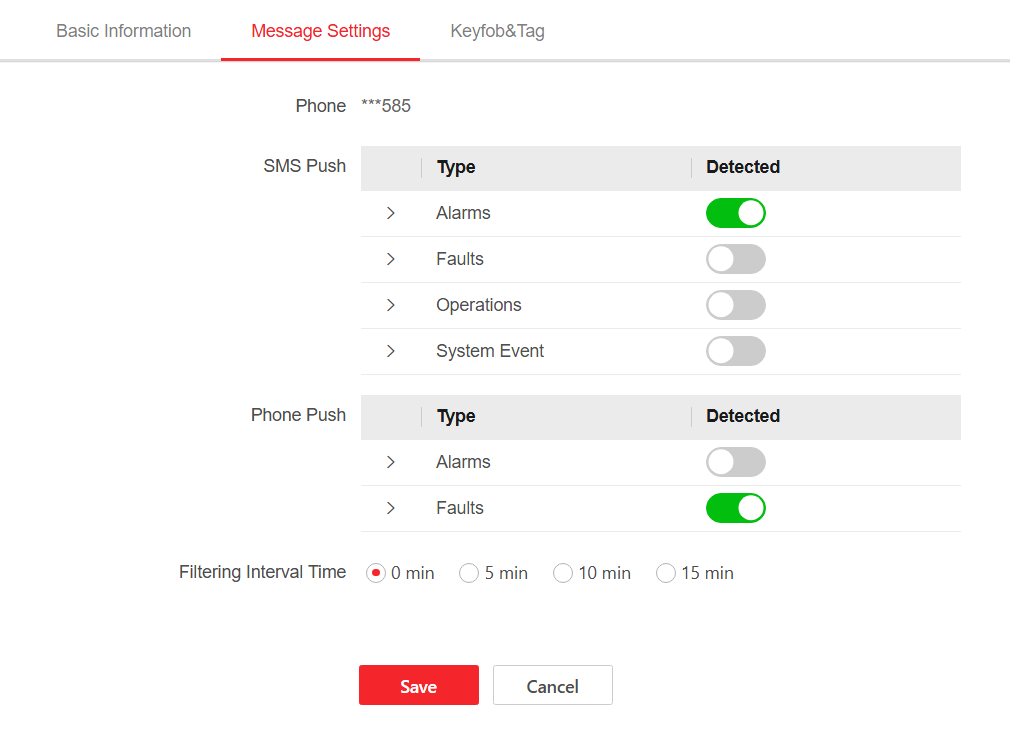This screenshot has height=732, width=1010.
Task: Expand the SMS Push Operations row
Action: pyautogui.click(x=391, y=305)
